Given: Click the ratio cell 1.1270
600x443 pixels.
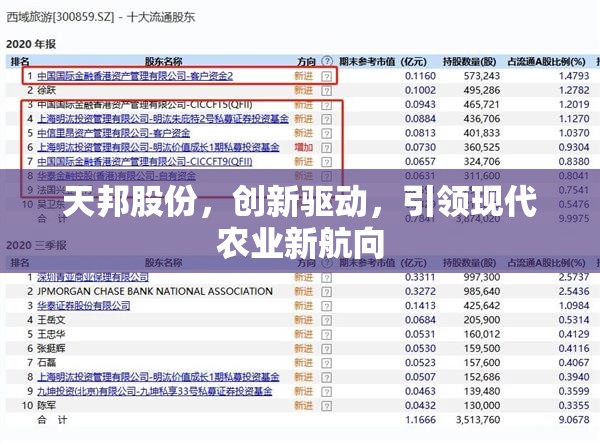Looking at the screenshot, I should coord(574,119).
